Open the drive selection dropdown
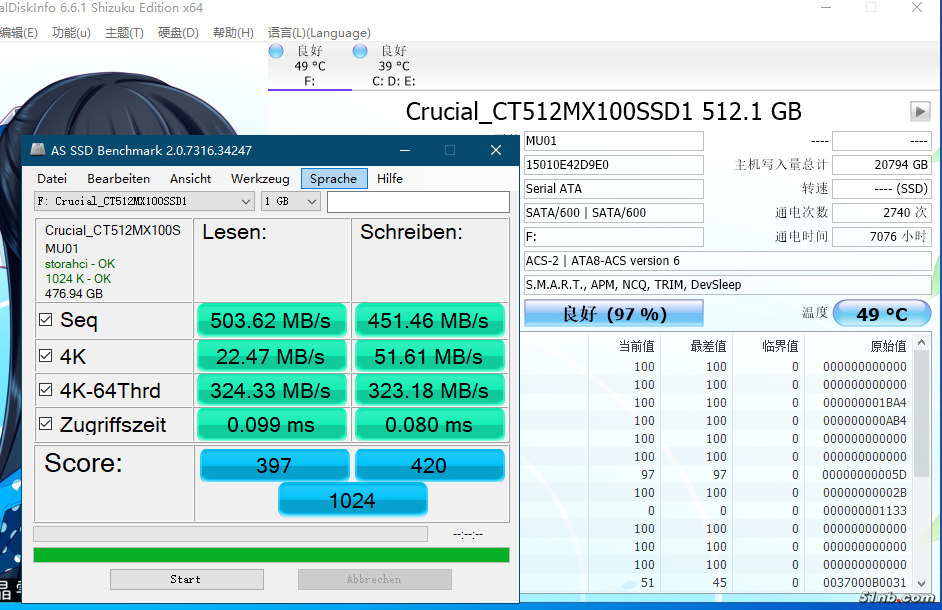942x610 pixels. 144,201
